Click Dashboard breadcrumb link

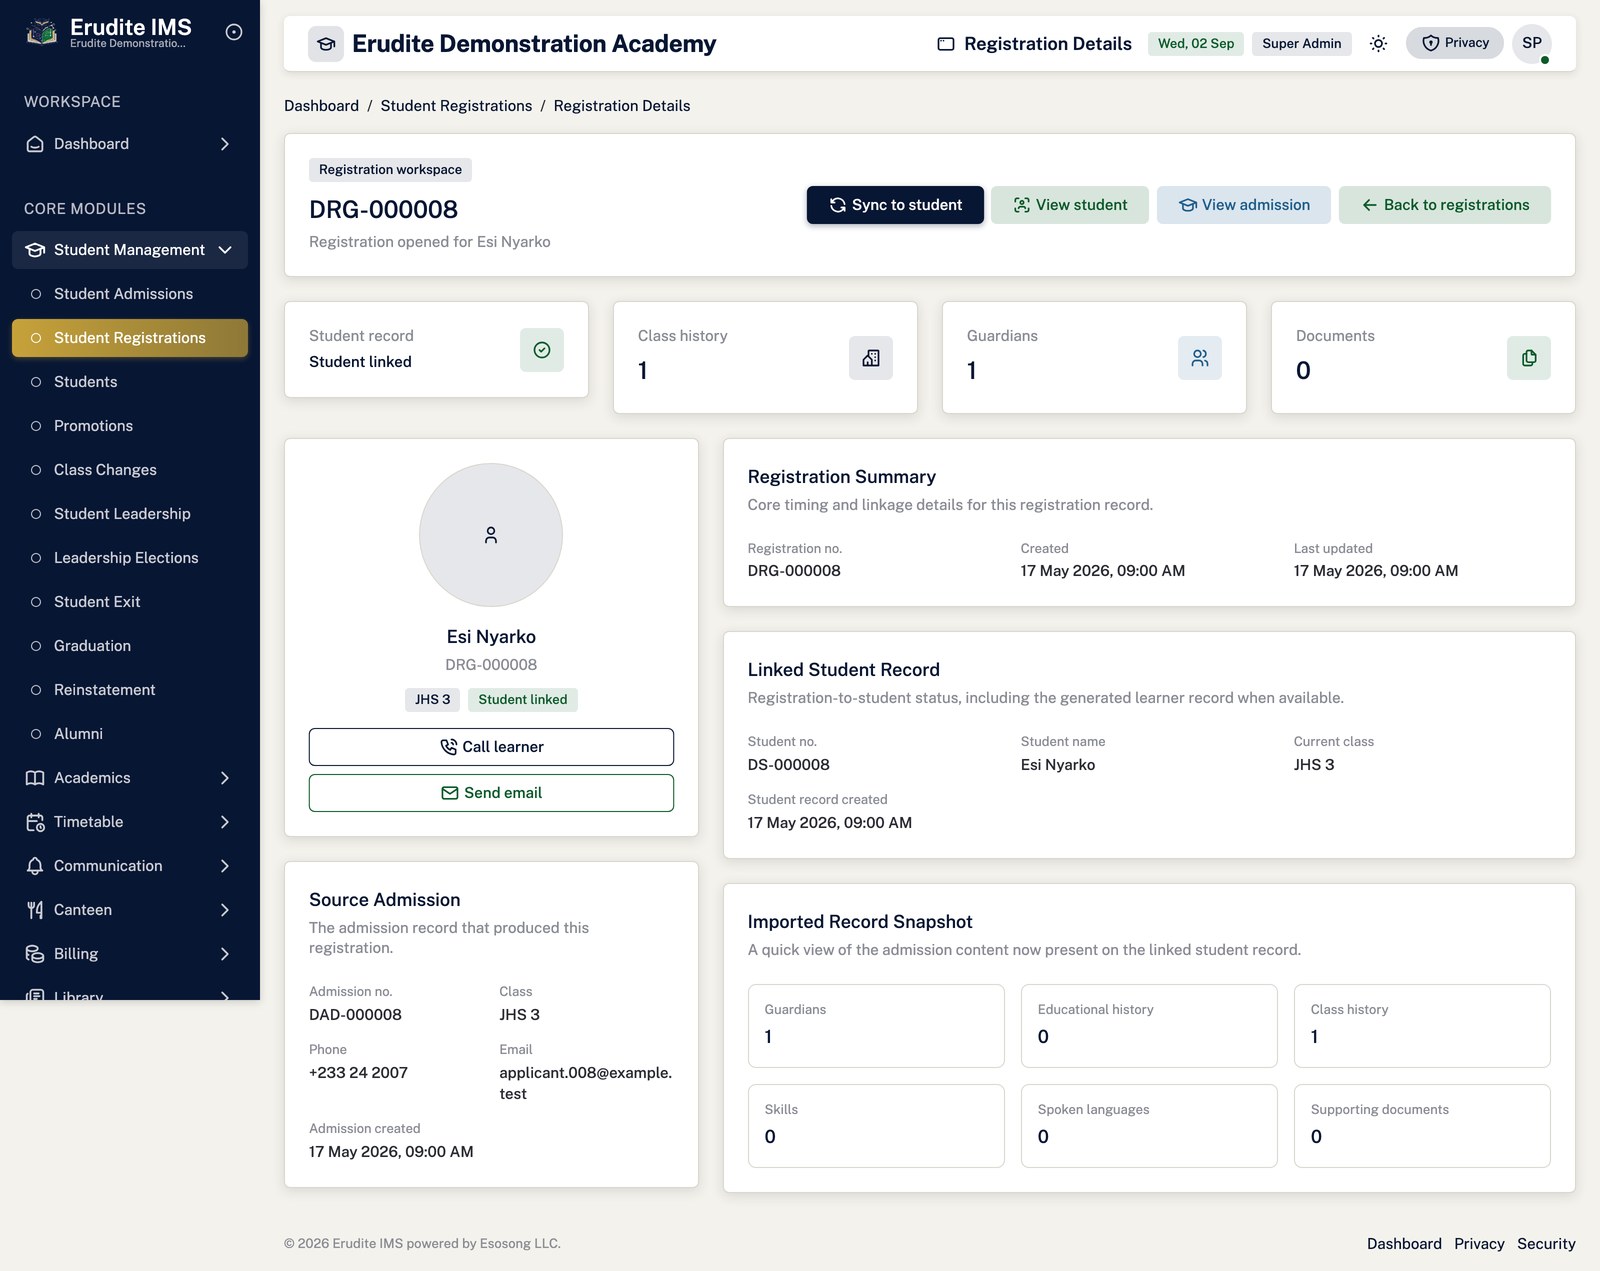click(321, 106)
